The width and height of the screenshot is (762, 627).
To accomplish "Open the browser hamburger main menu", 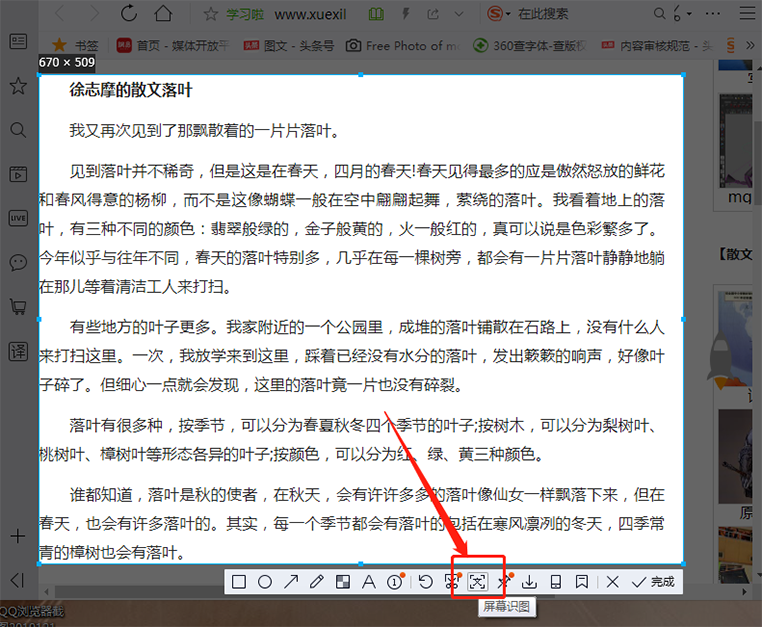I will click(x=747, y=13).
